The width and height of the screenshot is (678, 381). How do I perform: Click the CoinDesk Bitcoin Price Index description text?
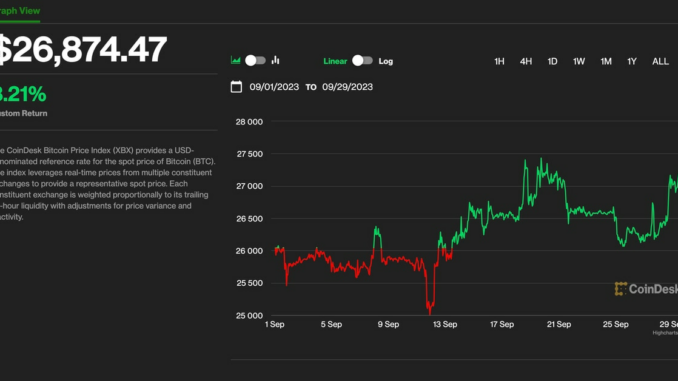click(x=108, y=183)
